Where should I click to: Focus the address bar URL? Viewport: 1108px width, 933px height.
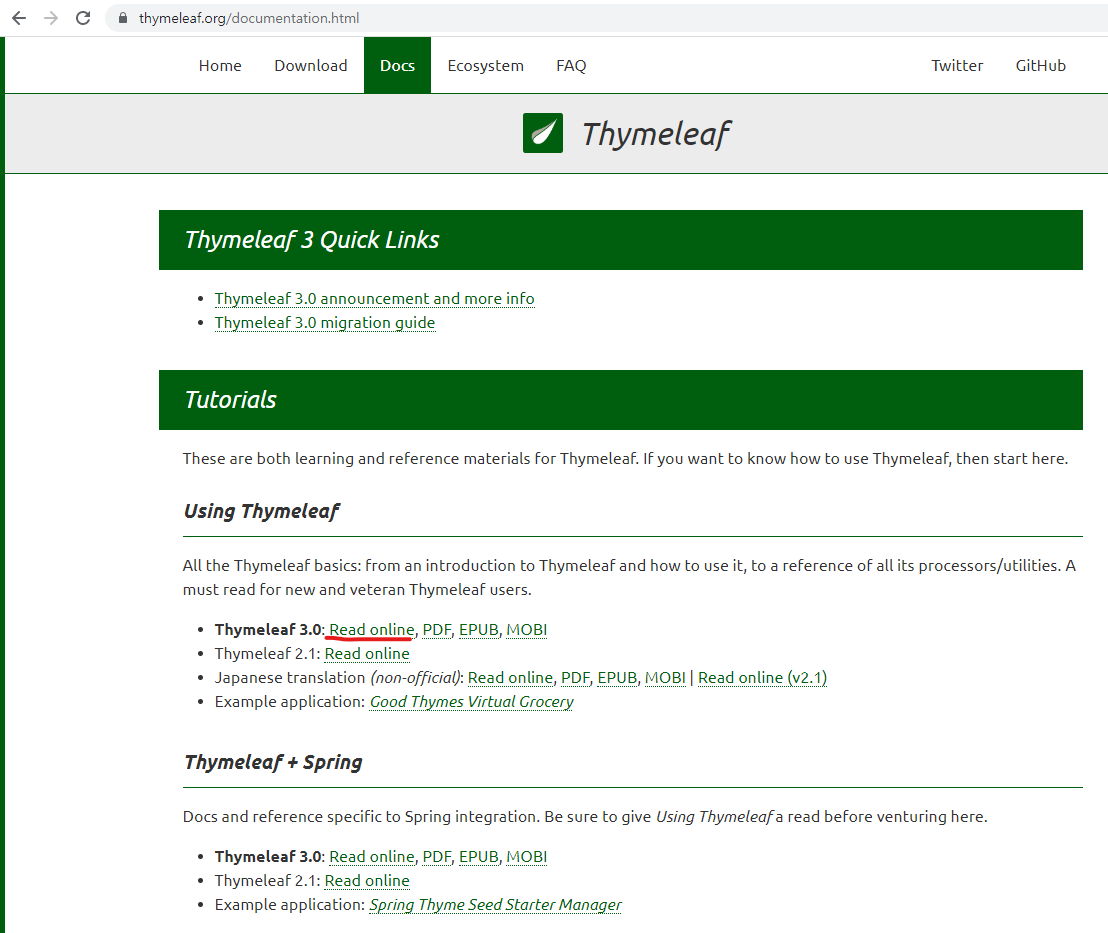coord(249,18)
